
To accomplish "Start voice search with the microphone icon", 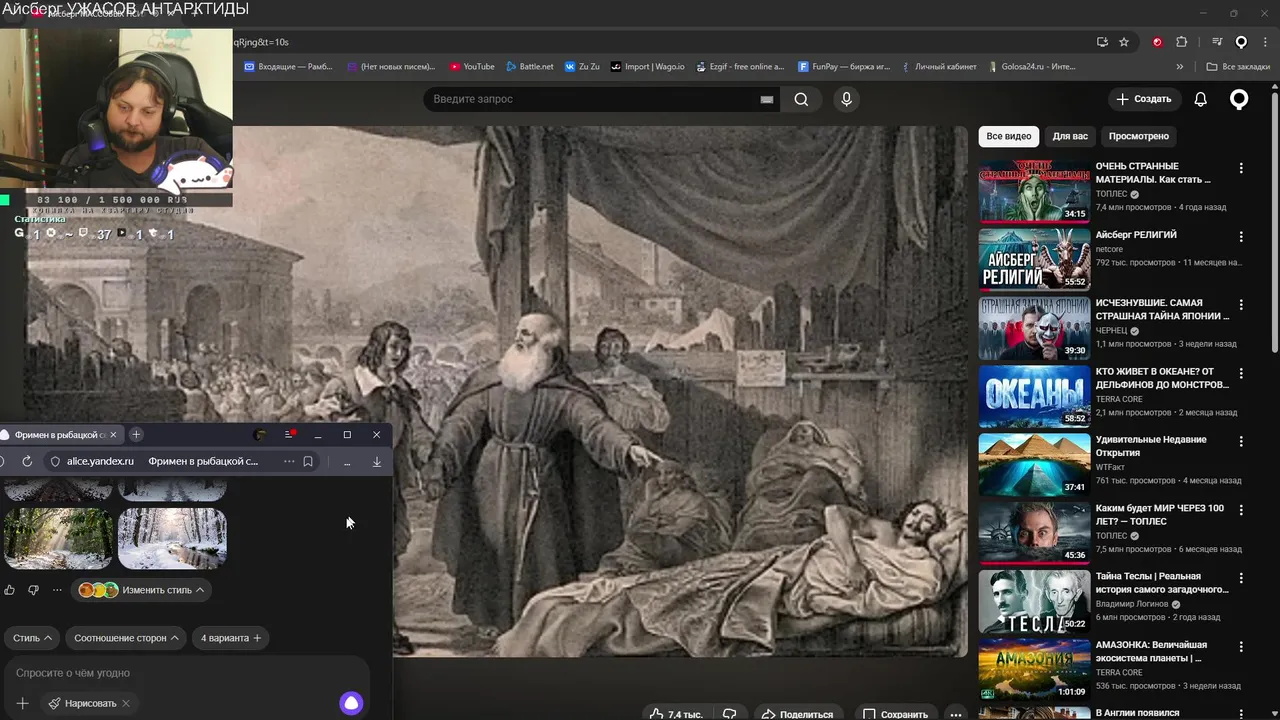I will click(846, 99).
